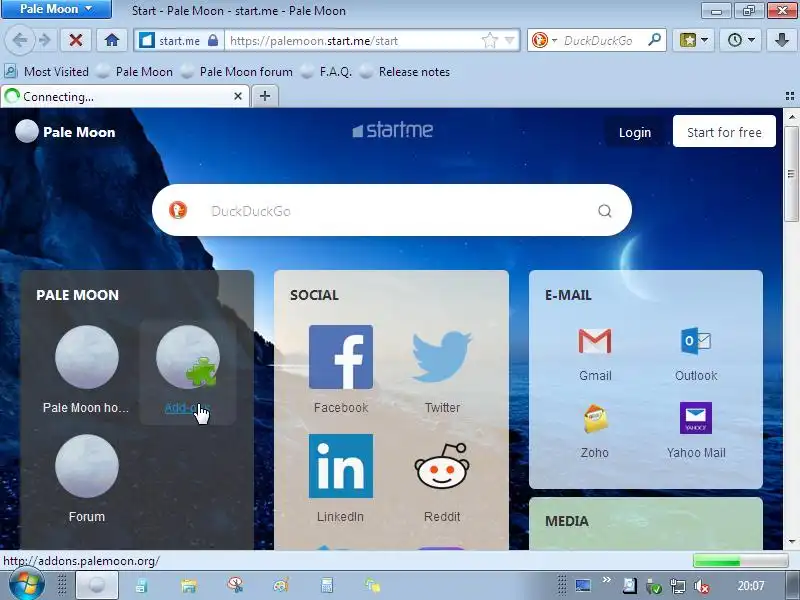Click the start.me logo
The width and height of the screenshot is (800, 600).
tap(392, 130)
